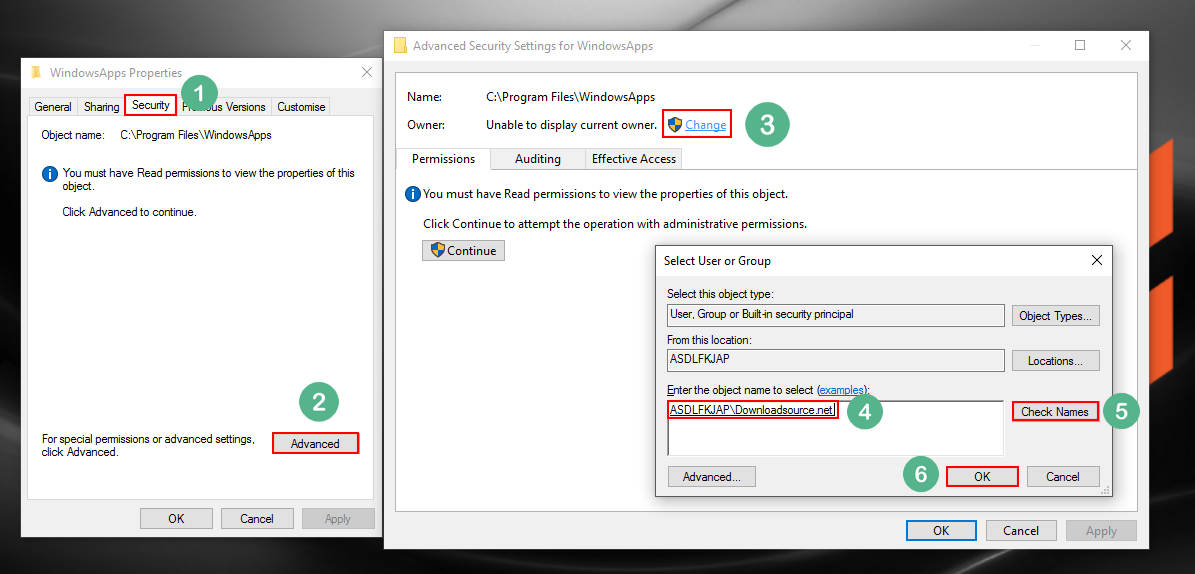Click the C:\Program Files\WindowsApps name in Advanced Security
The width and height of the screenshot is (1195, 574).
(571, 98)
